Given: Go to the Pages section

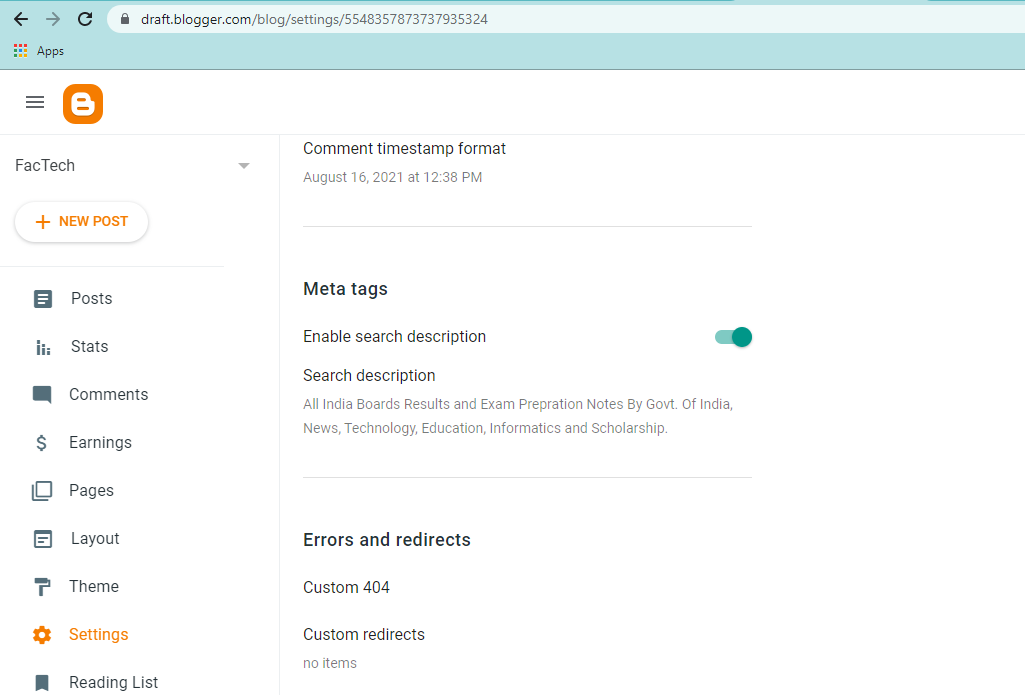Looking at the screenshot, I should point(92,490).
